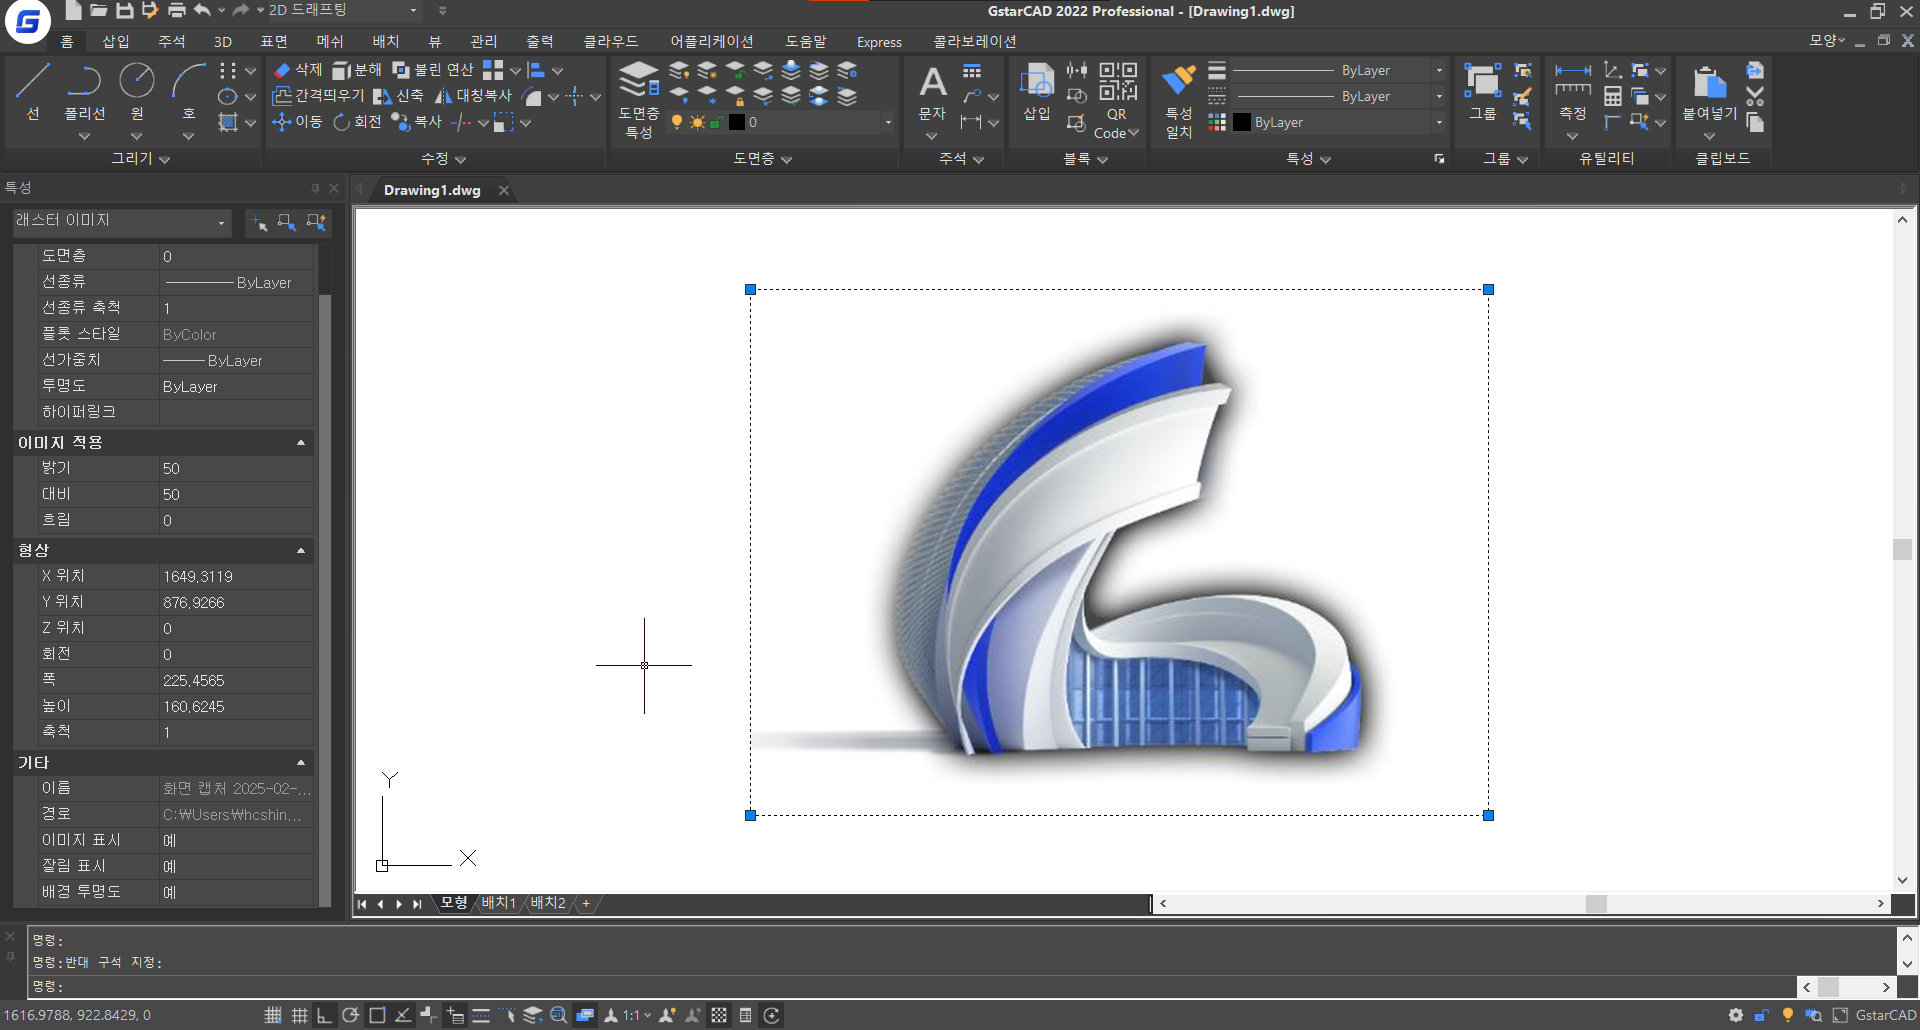1920x1030 pixels.
Task: Click the Quick Select icon in properties panel
Action: click(x=317, y=222)
